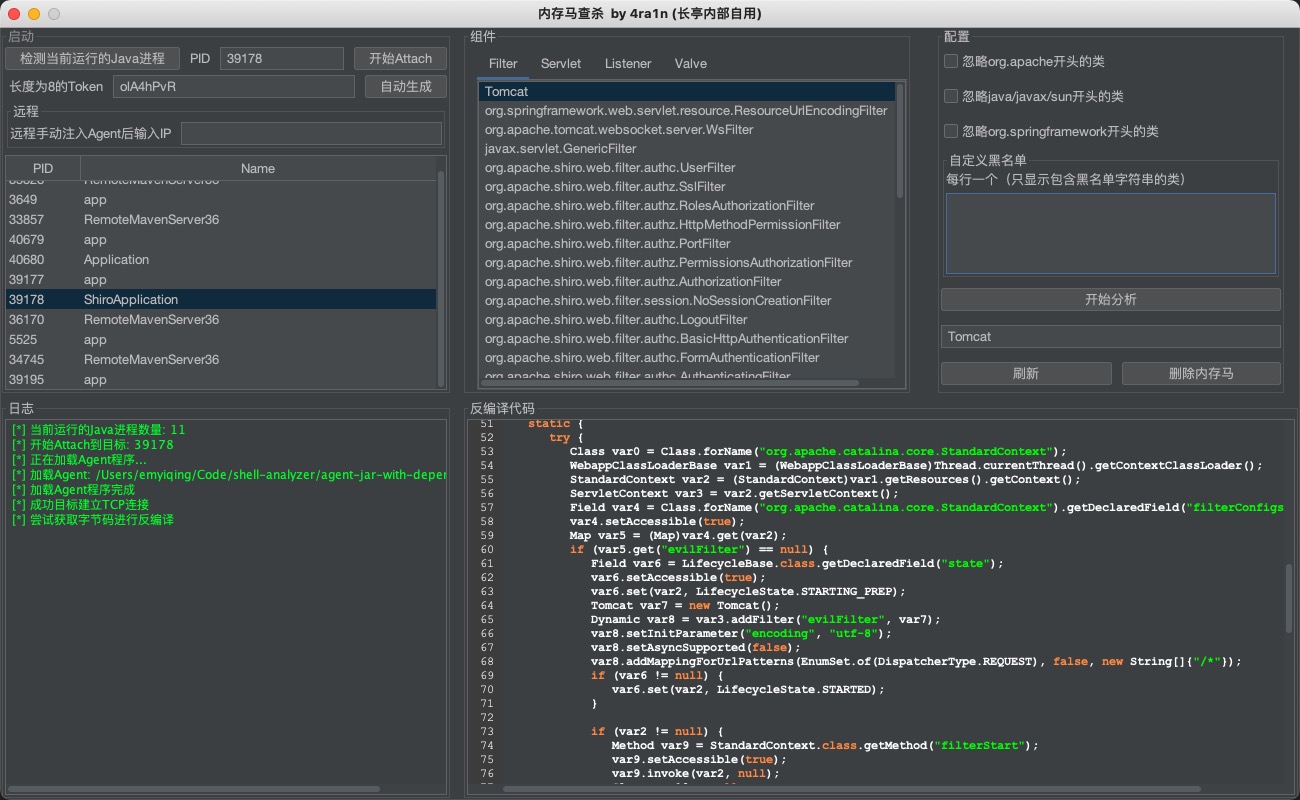Select the process row with PID 39195
Image resolution: width=1300 pixels, height=800 pixels.
click(221, 379)
